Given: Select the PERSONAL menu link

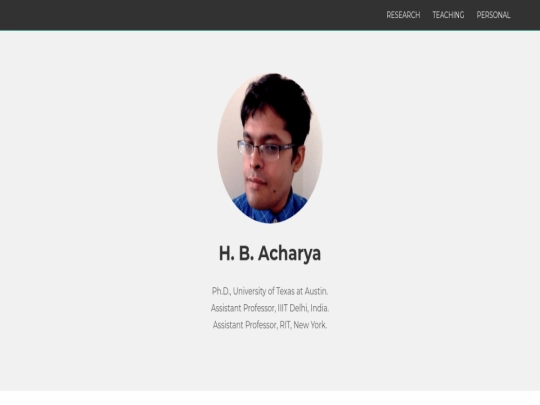Looking at the screenshot, I should (x=493, y=15).
